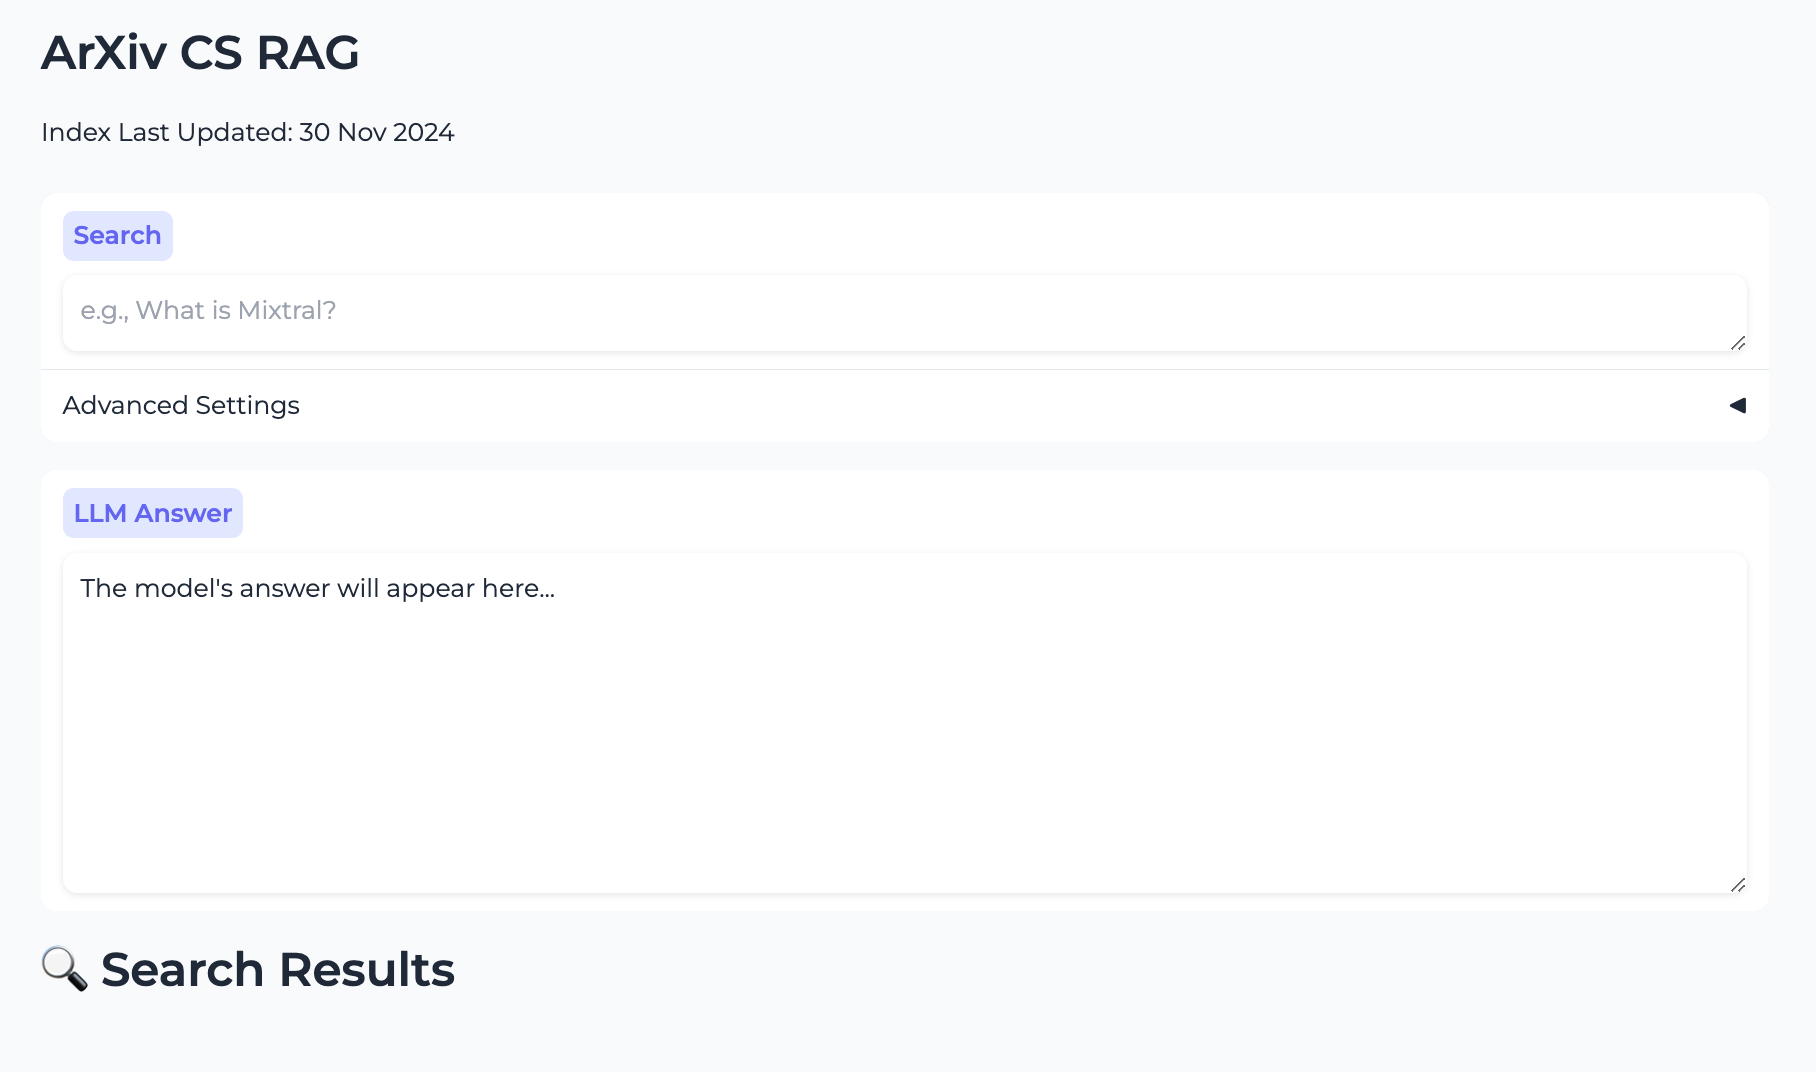This screenshot has width=1816, height=1072.
Task: Click the 'What is Mixtral?' placeholder text
Action: coord(236,311)
